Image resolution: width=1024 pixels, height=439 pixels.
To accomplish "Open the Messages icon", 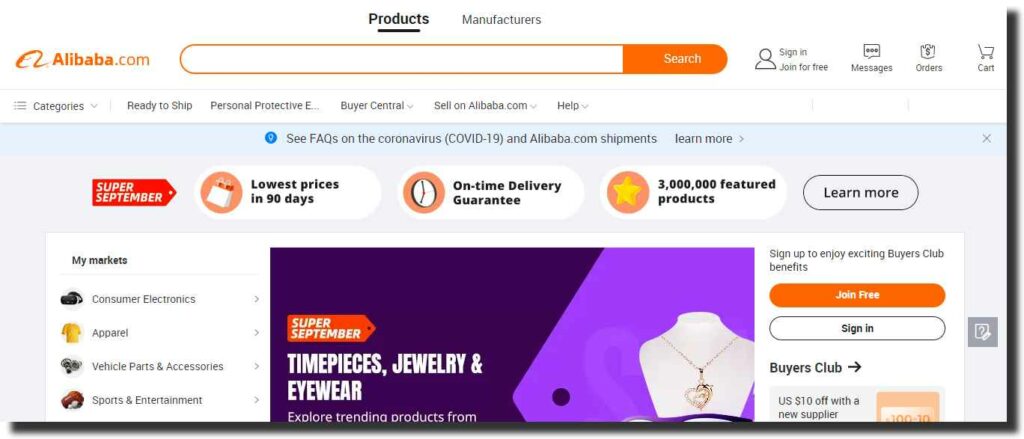I will pos(871,52).
